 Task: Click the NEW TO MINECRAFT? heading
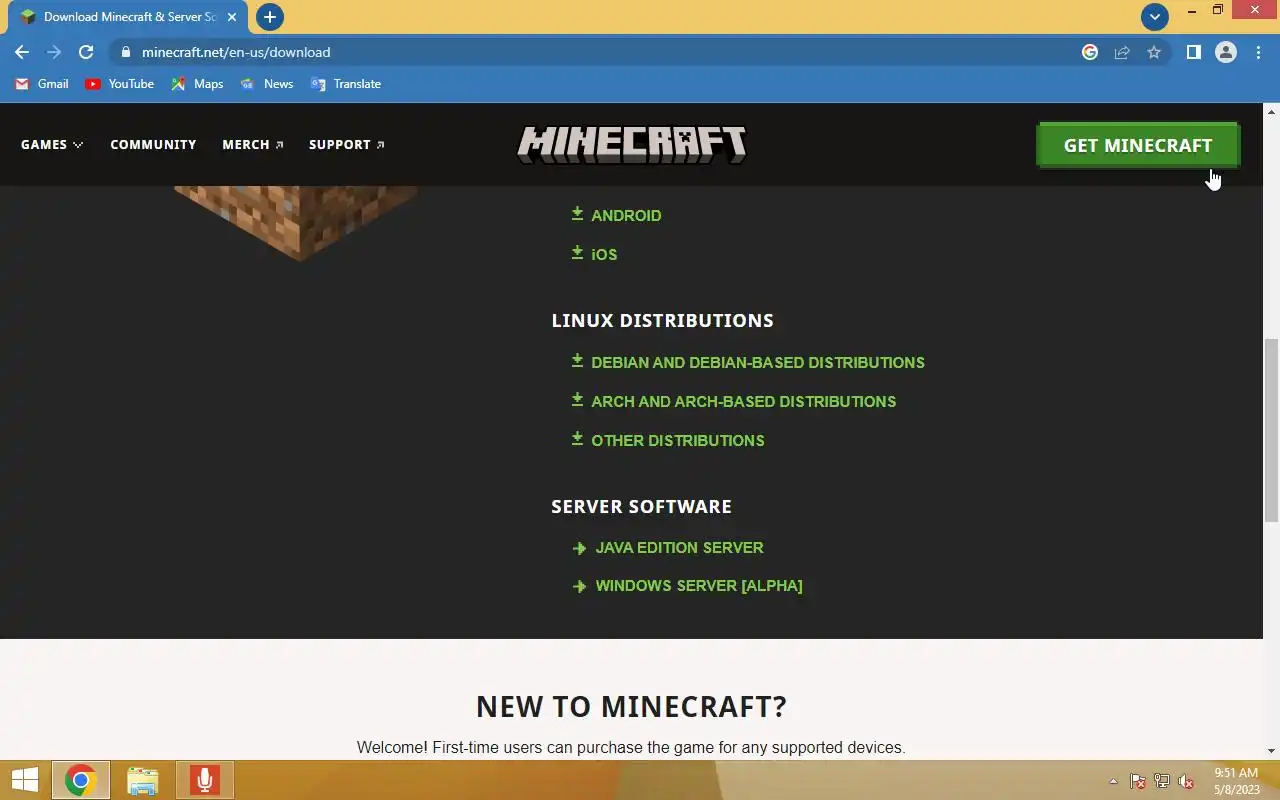click(631, 706)
